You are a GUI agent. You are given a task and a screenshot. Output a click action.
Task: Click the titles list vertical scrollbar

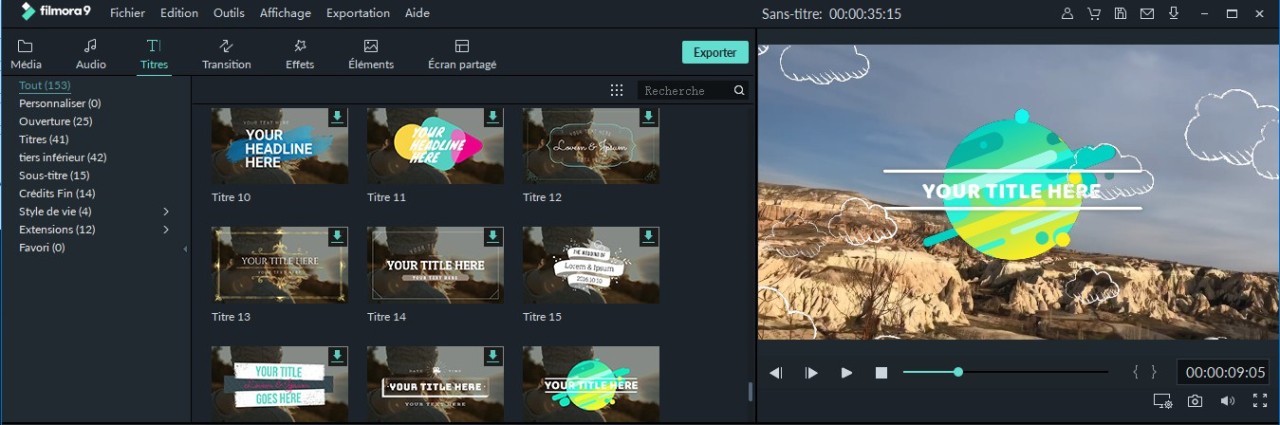pyautogui.click(x=751, y=391)
